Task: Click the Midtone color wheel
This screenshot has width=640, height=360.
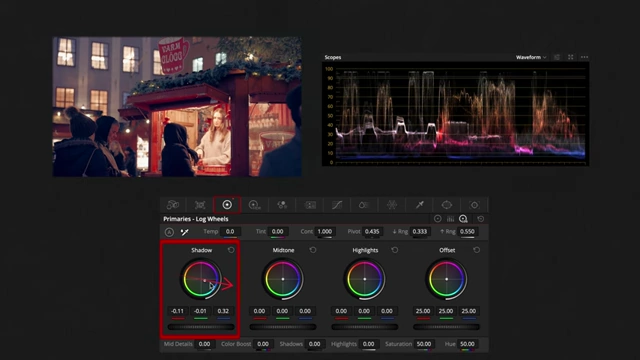Action: pyautogui.click(x=283, y=279)
